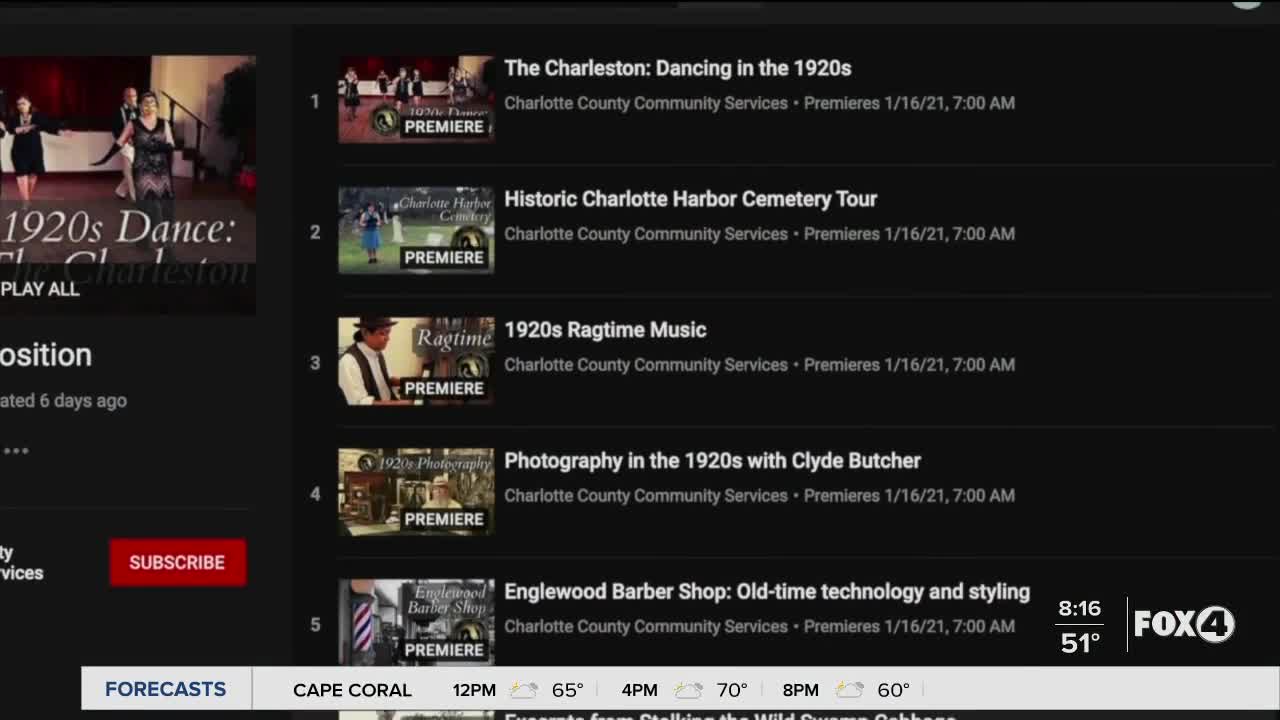Open title The Charleston: Dancing in the 1920s
The image size is (1280, 720).
(677, 68)
